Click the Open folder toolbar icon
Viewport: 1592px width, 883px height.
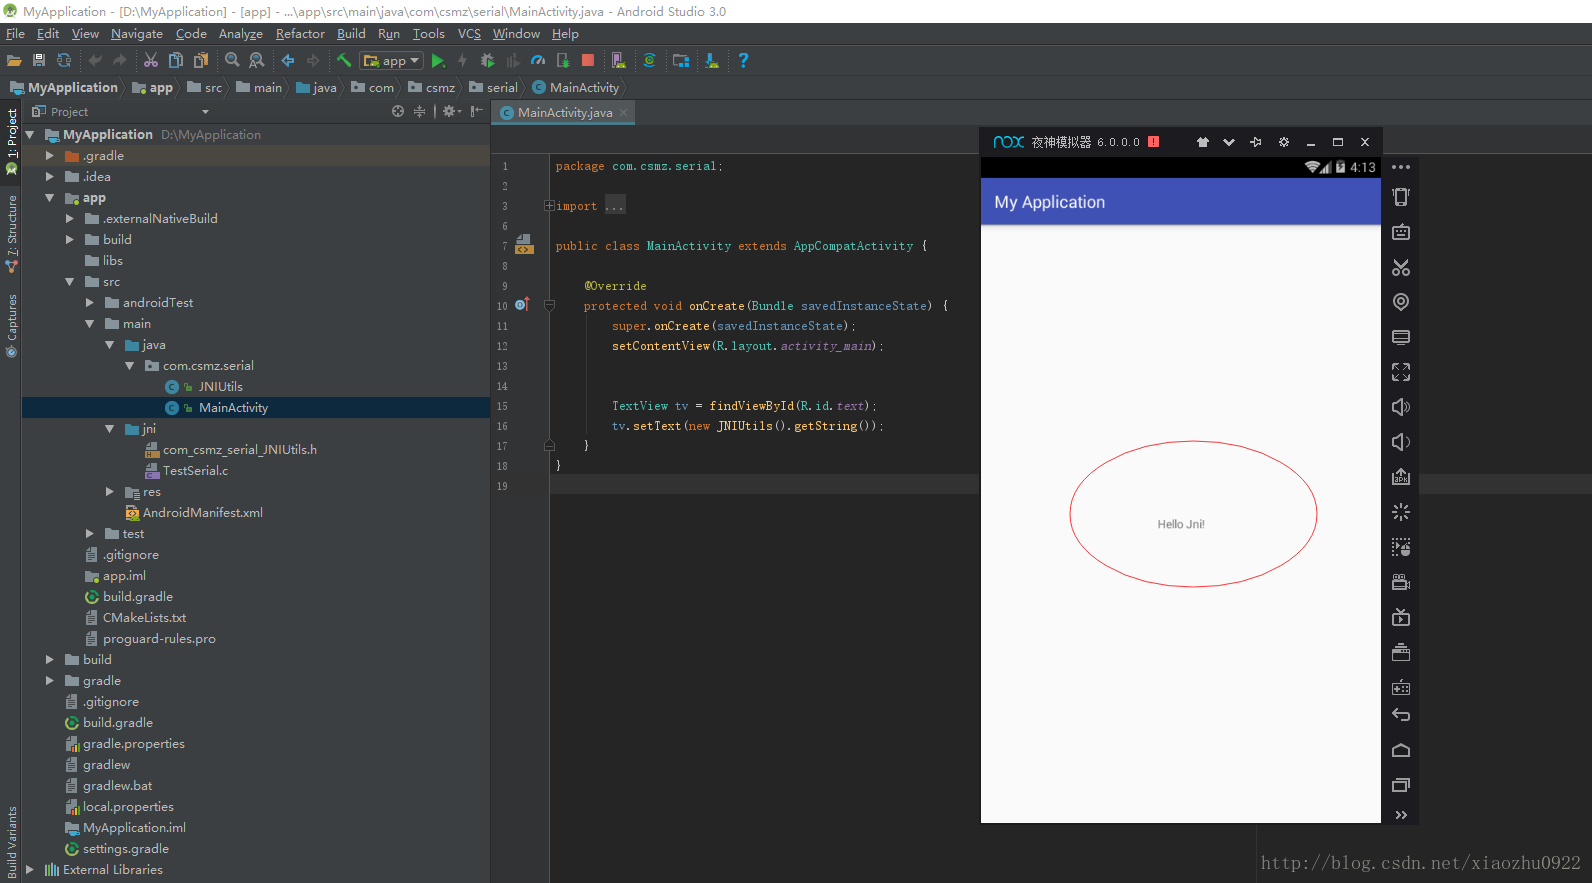pyautogui.click(x=14, y=61)
